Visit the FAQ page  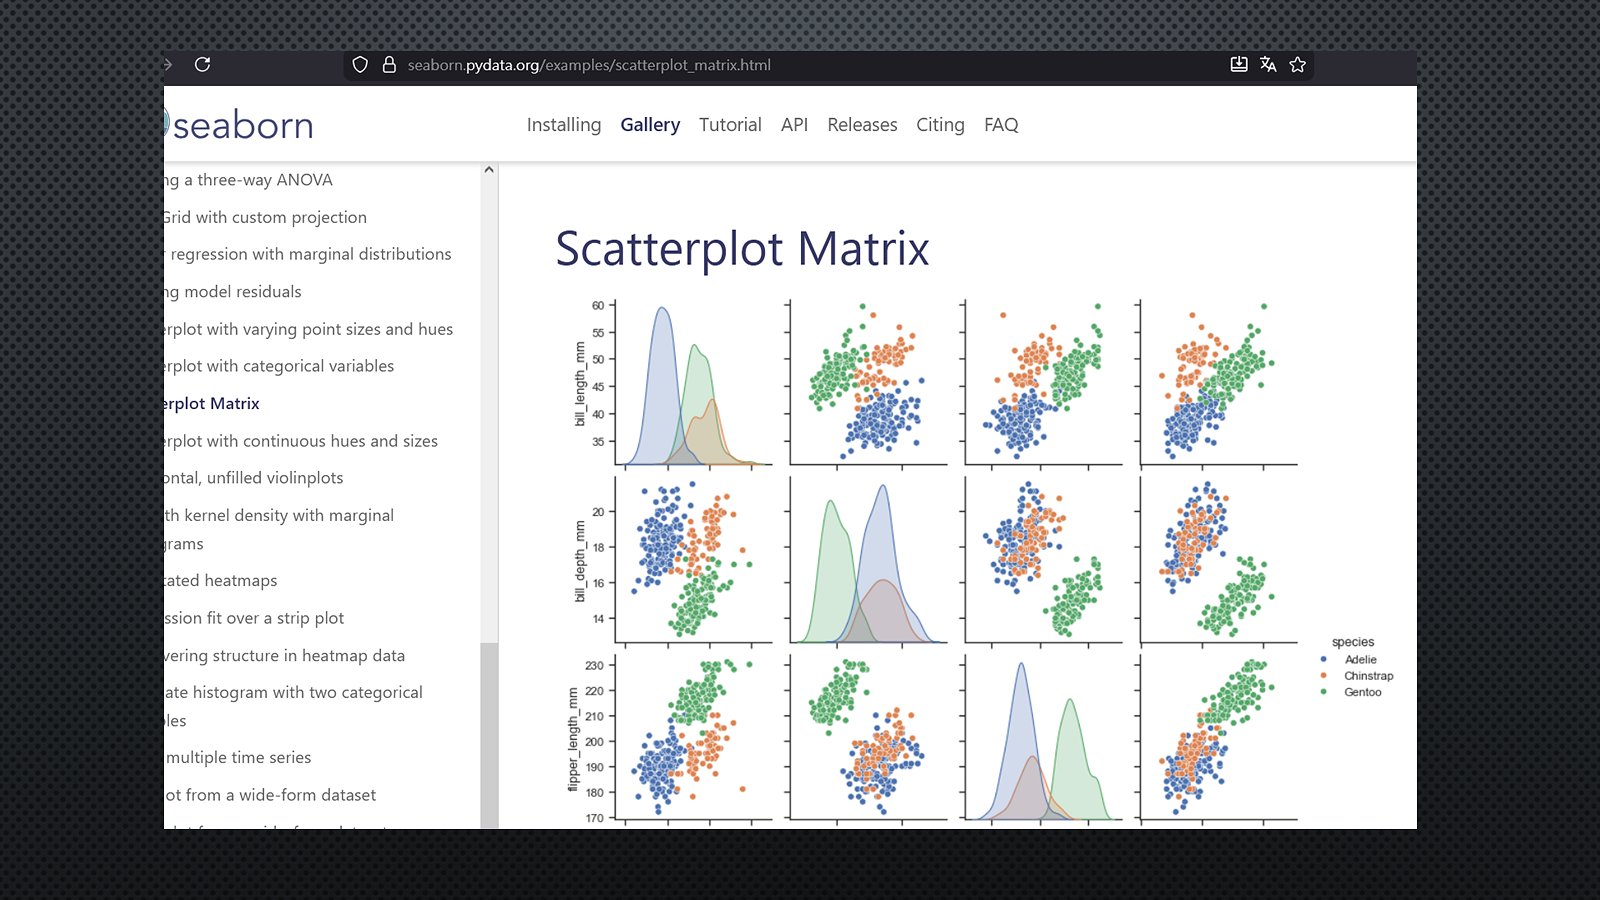1001,125
